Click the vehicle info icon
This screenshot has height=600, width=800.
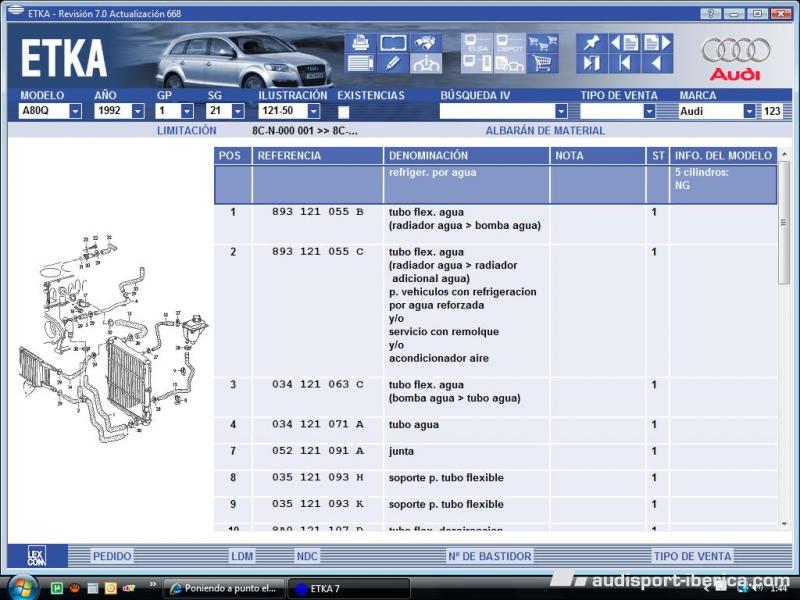tap(426, 63)
